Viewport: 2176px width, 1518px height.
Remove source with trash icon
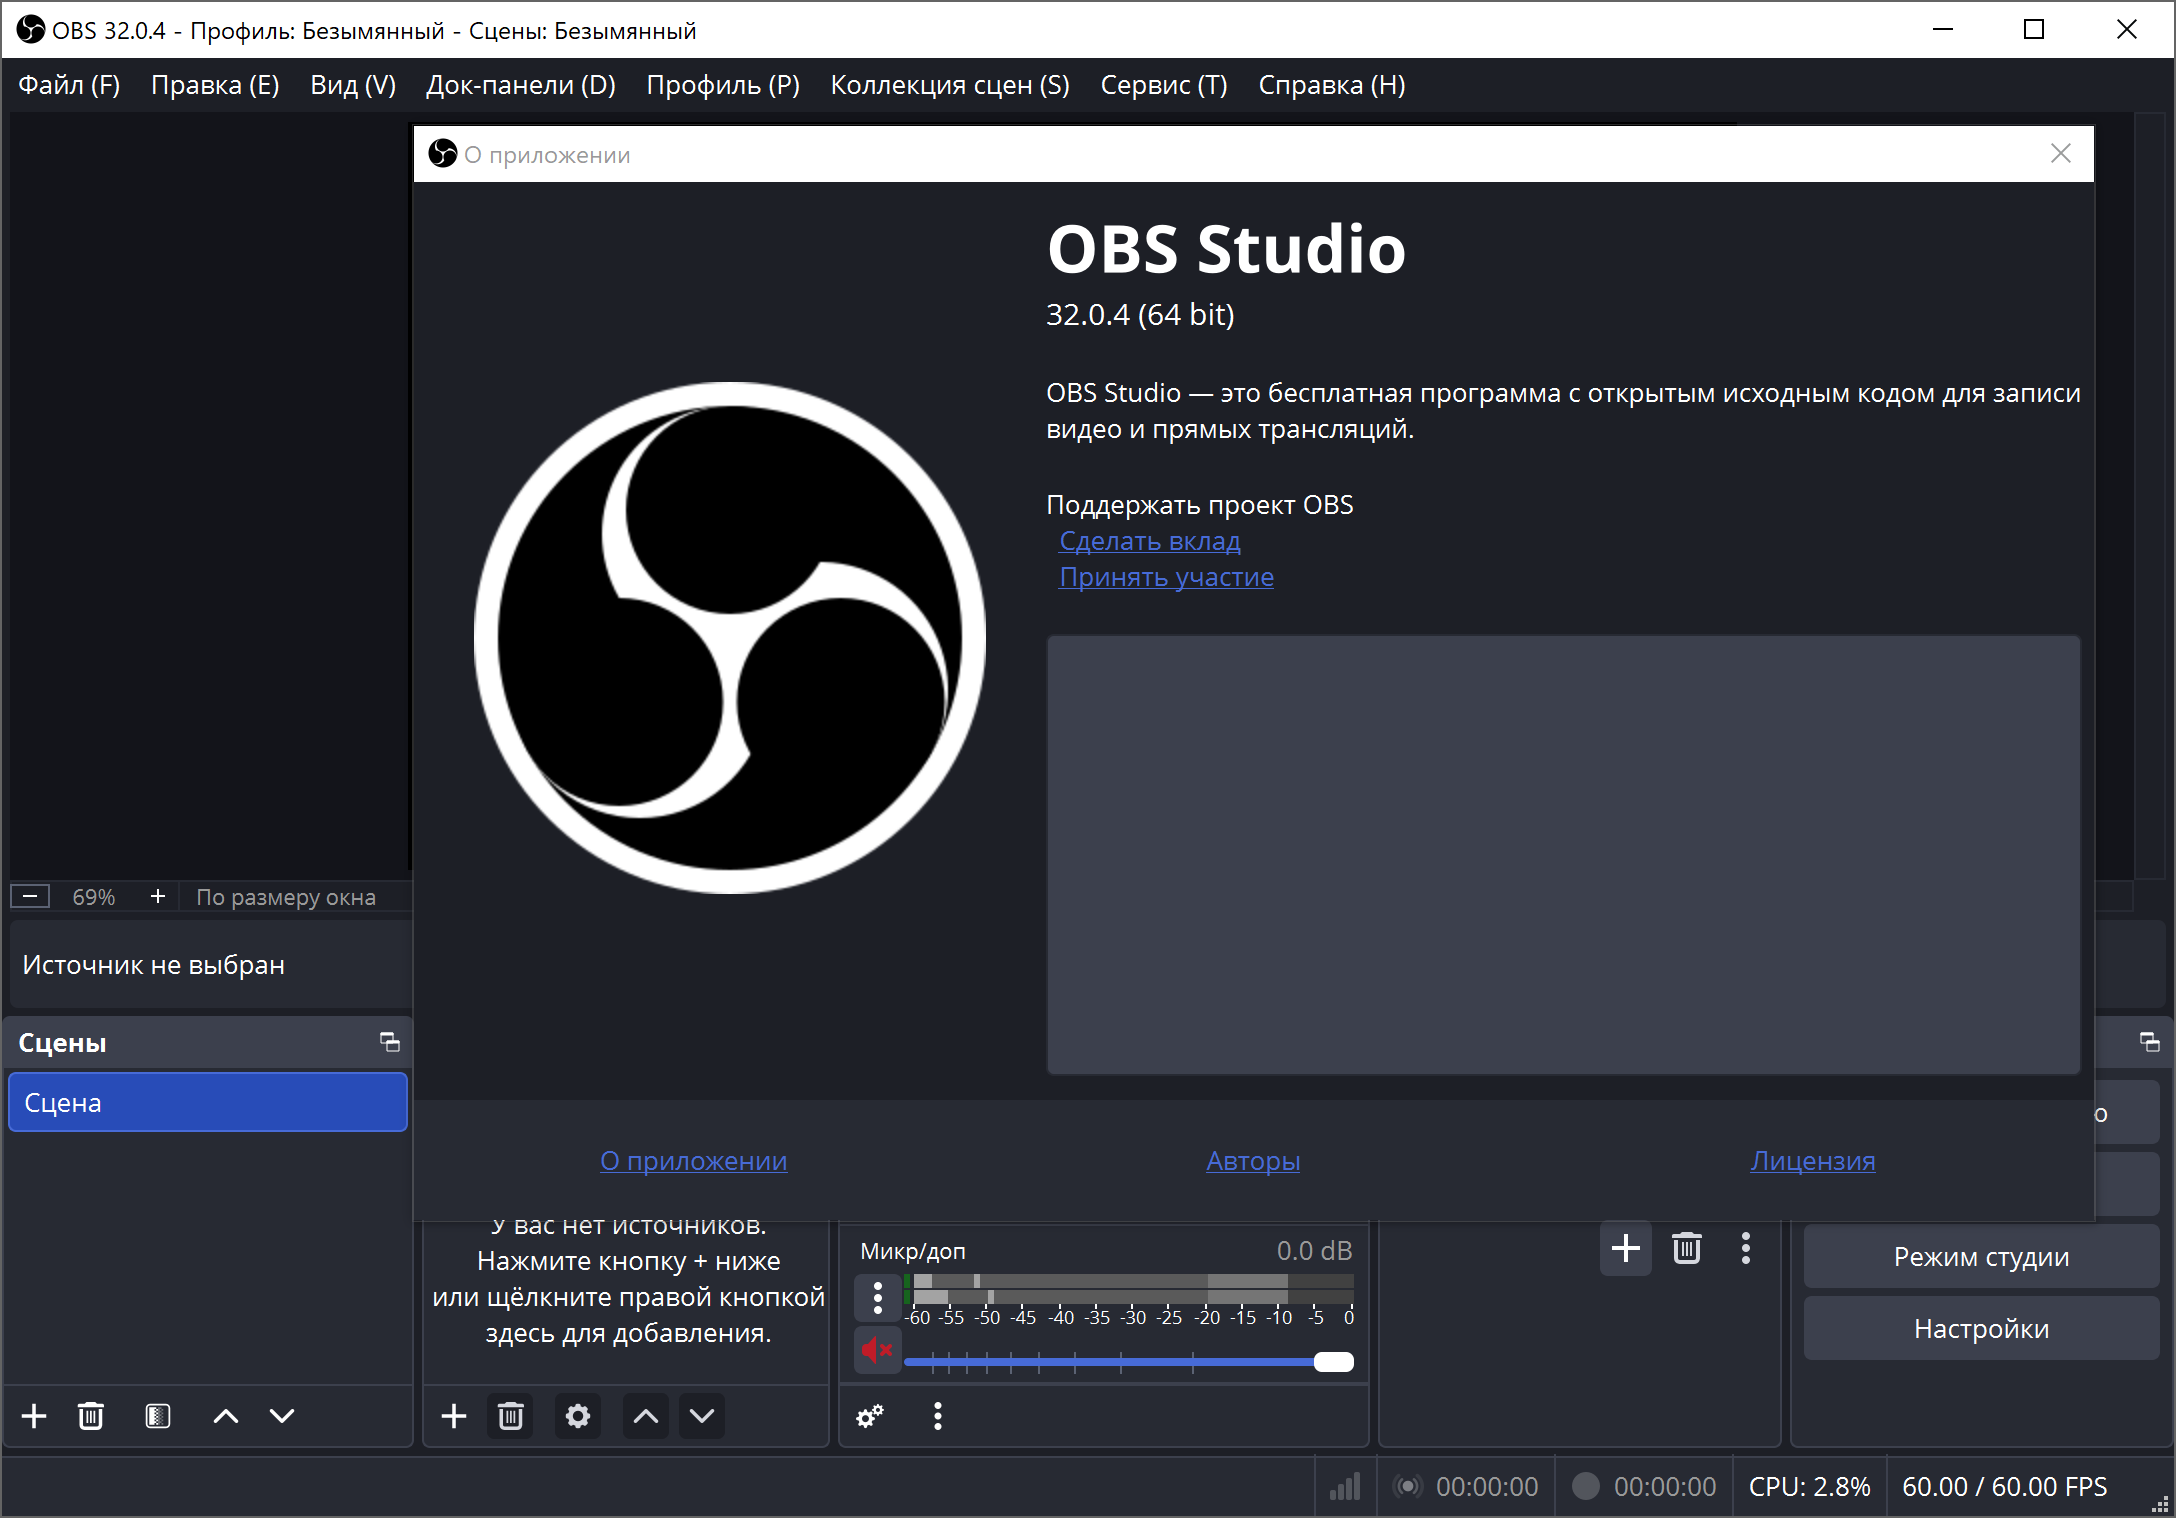tap(511, 1416)
